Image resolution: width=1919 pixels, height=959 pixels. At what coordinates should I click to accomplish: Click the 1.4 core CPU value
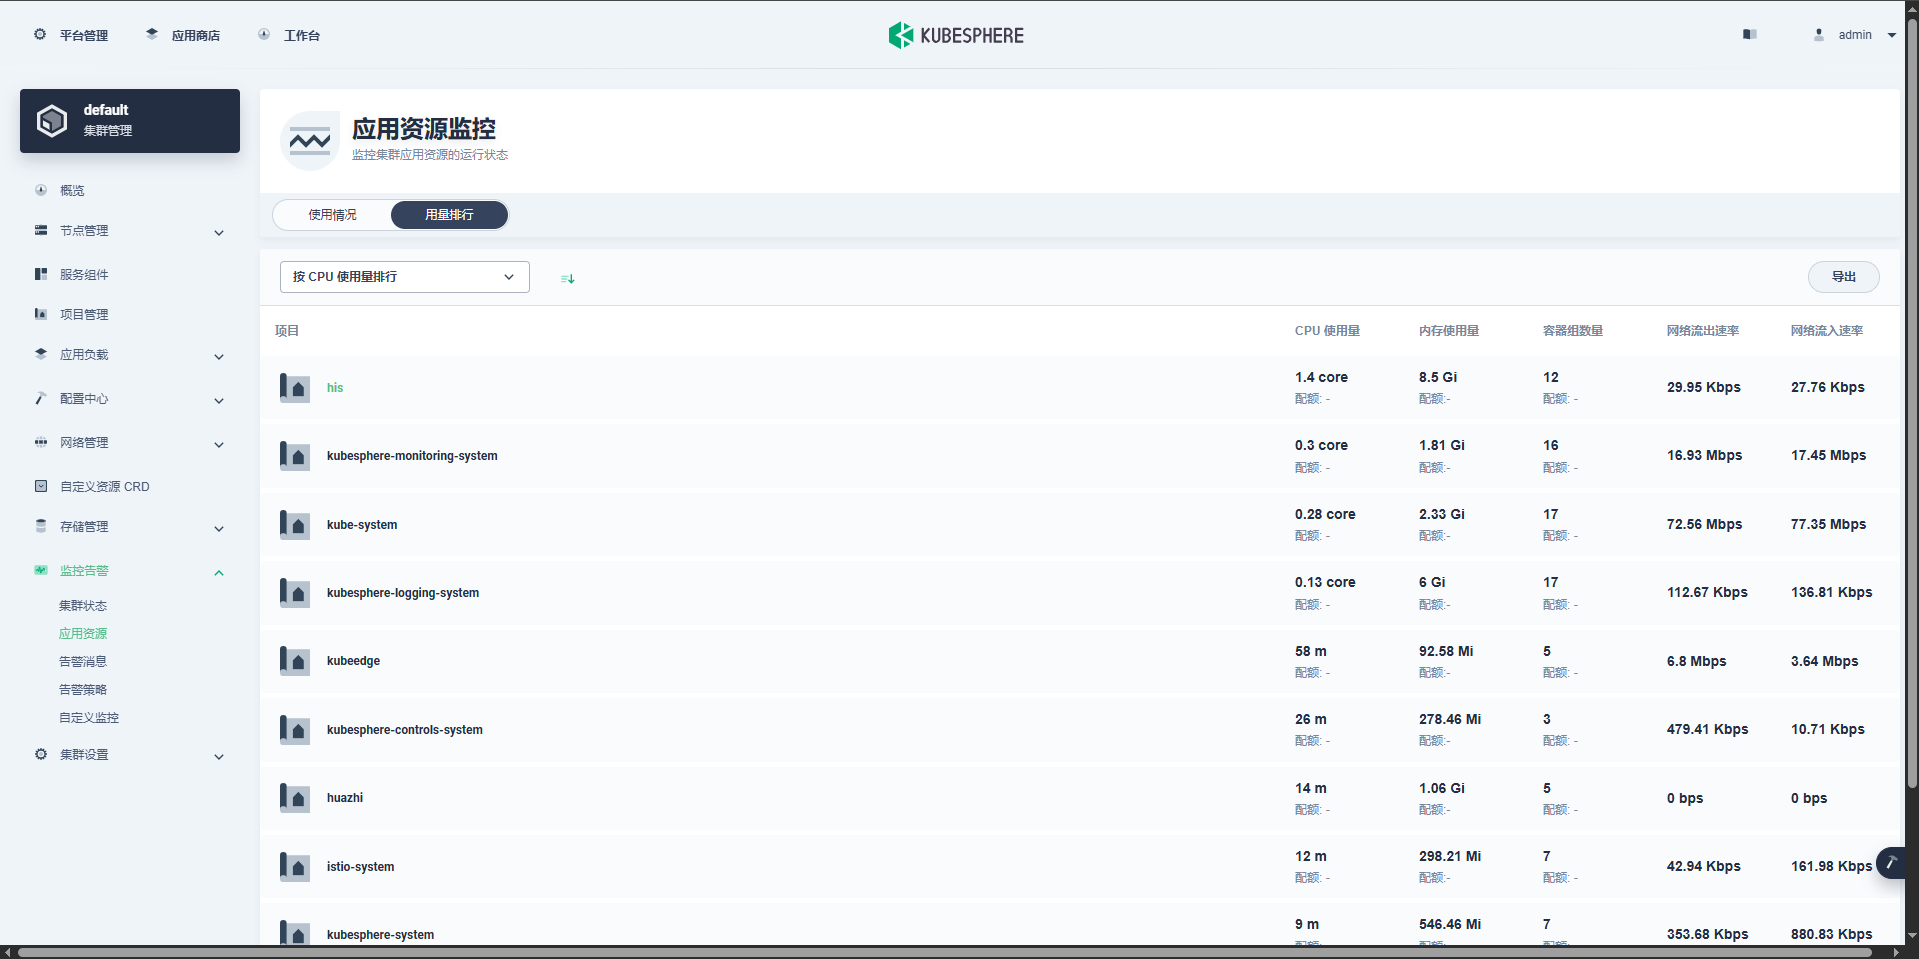[x=1321, y=377]
